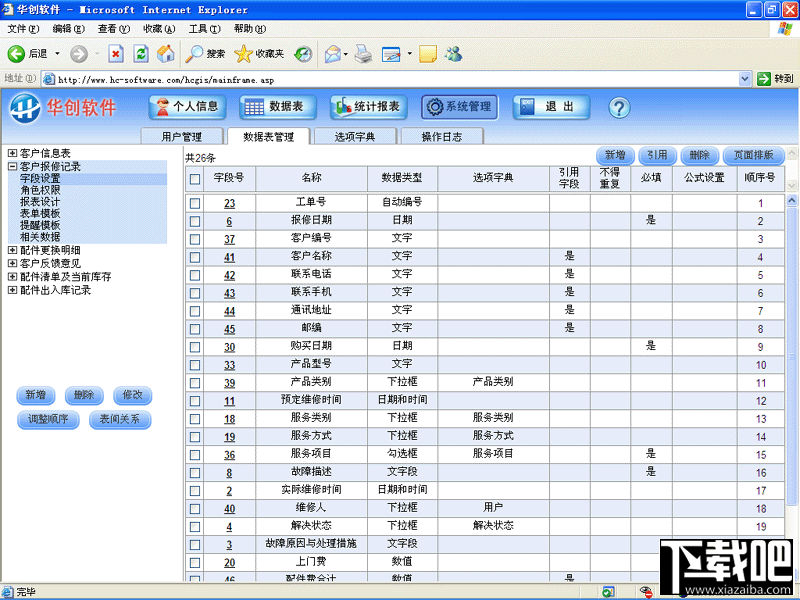Click the IE Forward arrow icon

coord(79,54)
